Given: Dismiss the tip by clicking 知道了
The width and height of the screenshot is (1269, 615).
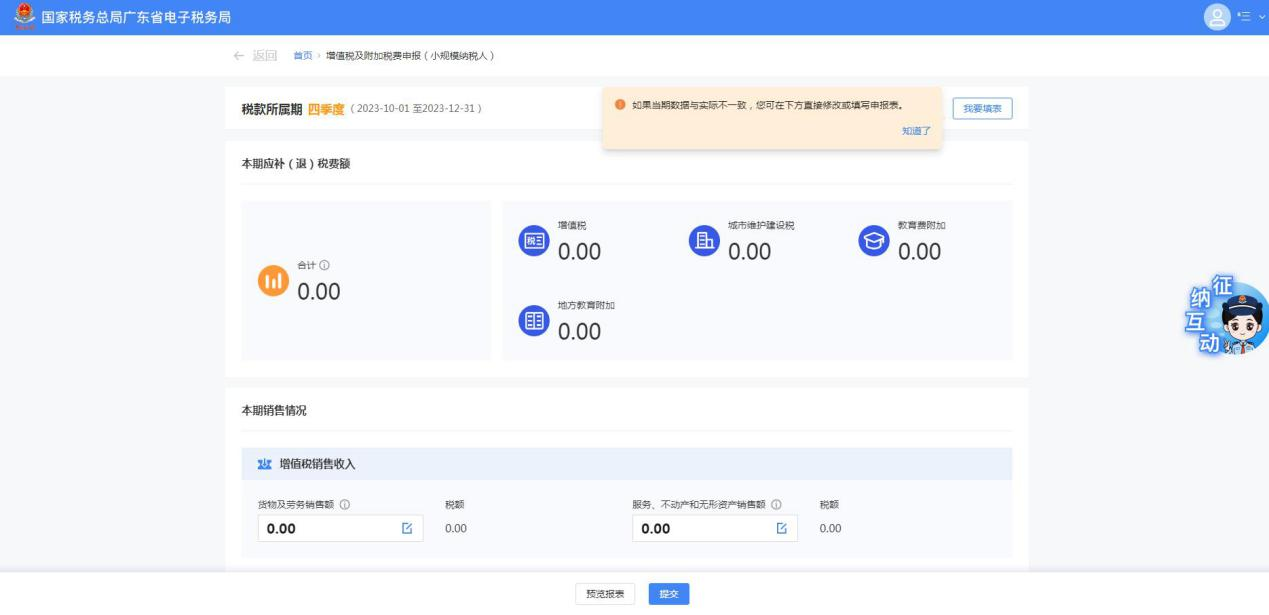Looking at the screenshot, I should (916, 131).
